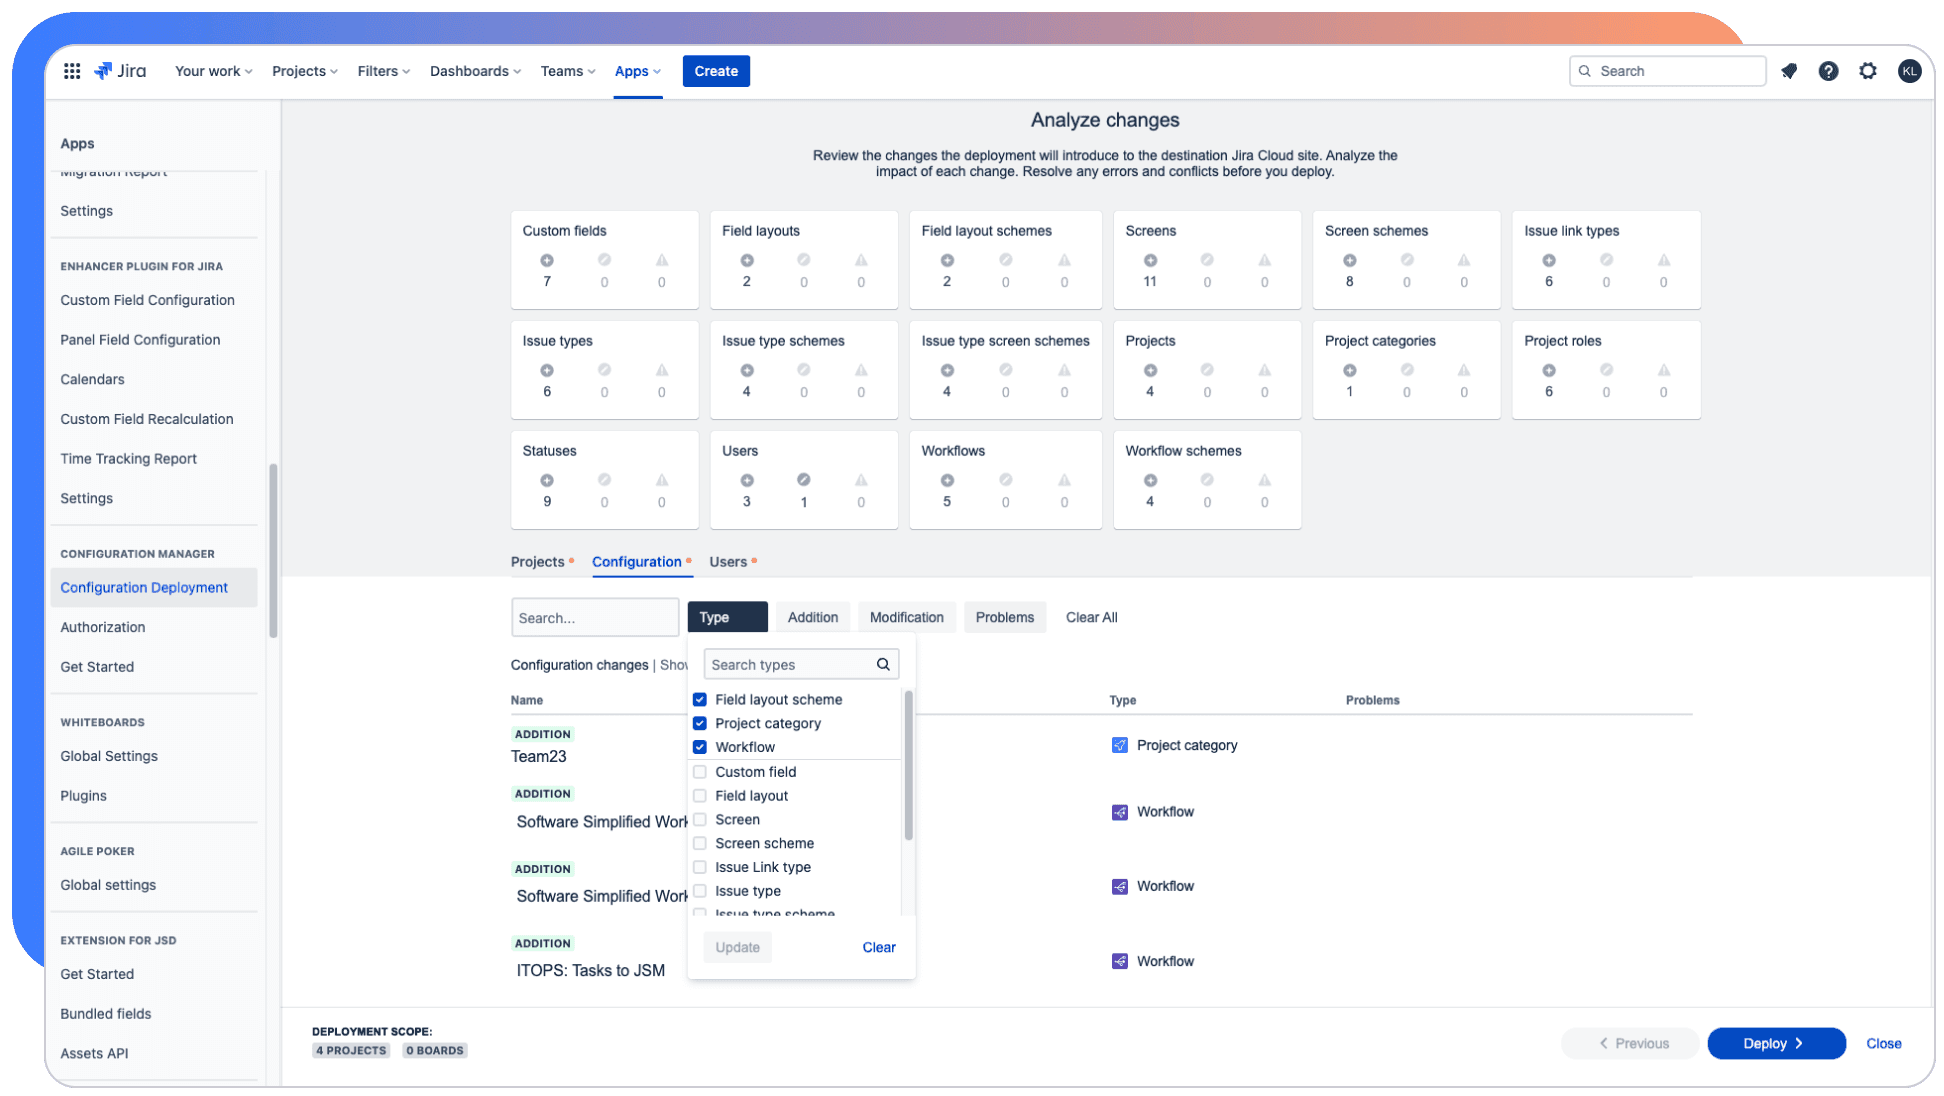Click the magnifier icon in Search types field
Screen dimensions: 1944x1096
click(883, 663)
